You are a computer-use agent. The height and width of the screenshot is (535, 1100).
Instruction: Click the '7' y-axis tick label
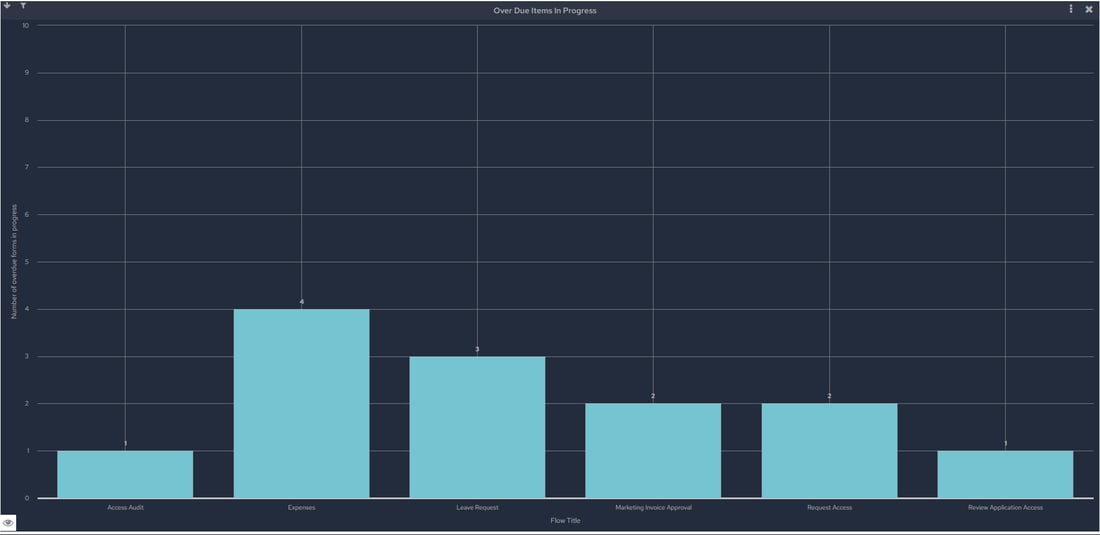click(x=27, y=167)
